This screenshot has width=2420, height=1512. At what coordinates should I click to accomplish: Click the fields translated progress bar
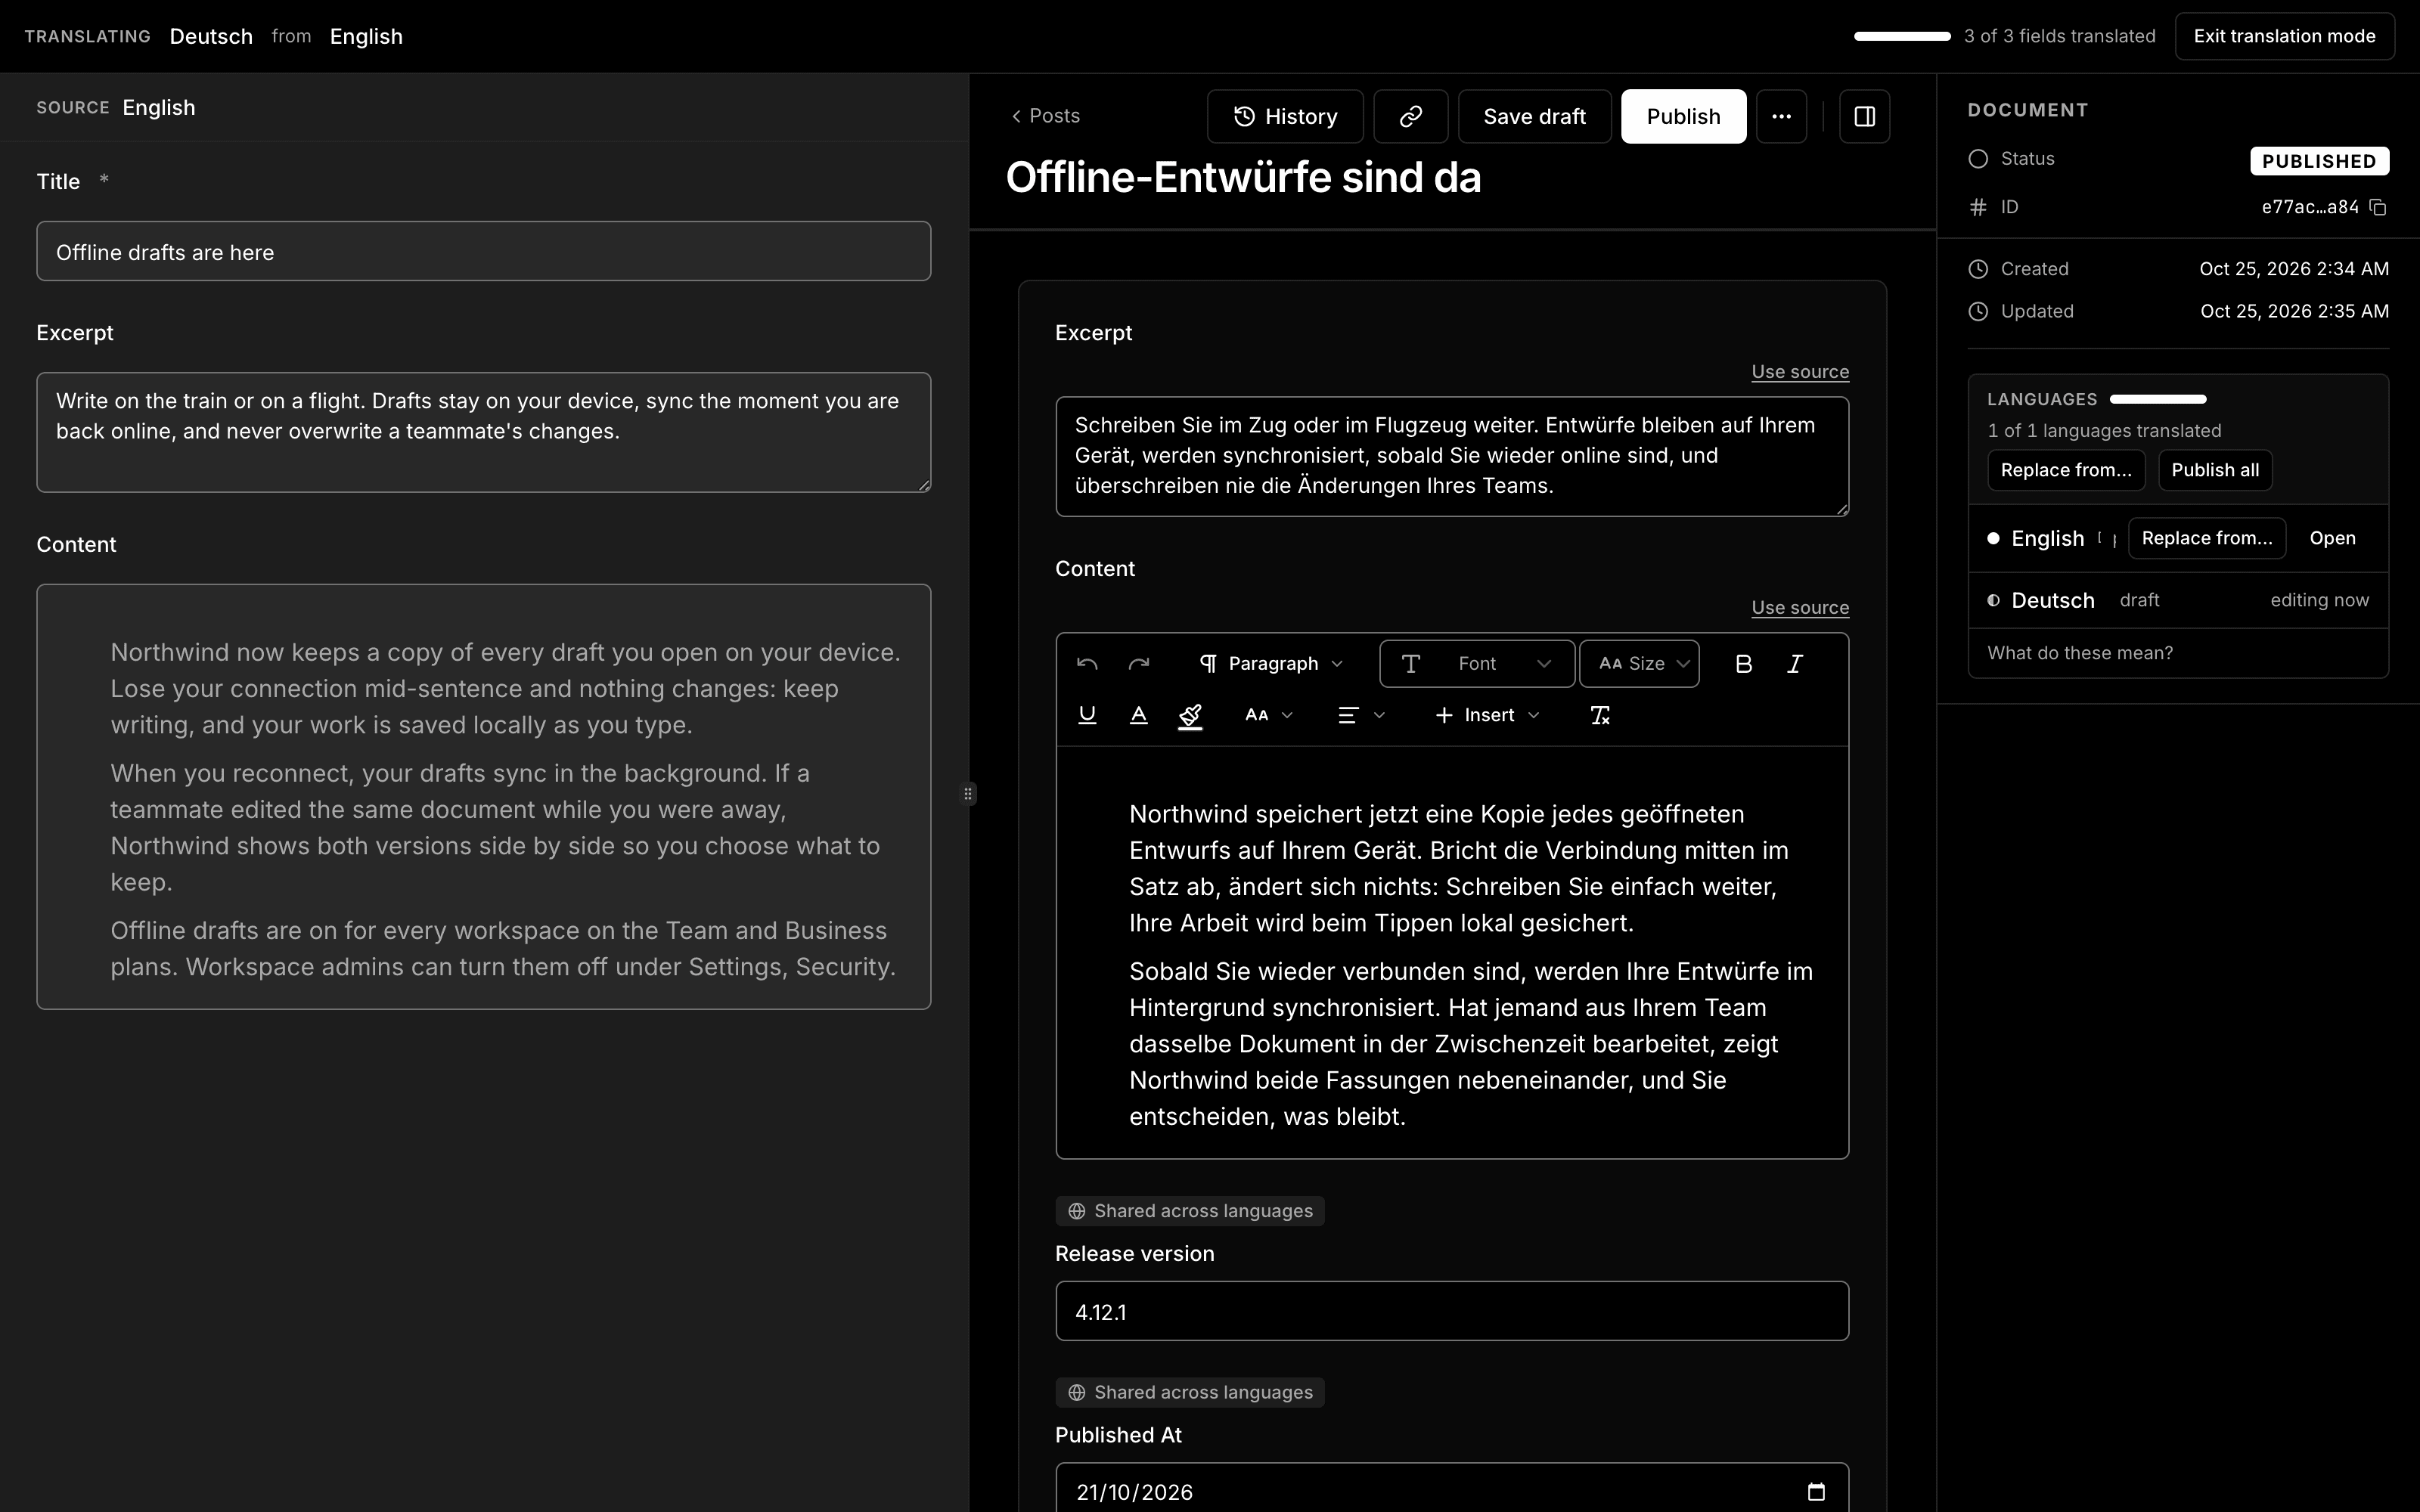pos(1902,36)
